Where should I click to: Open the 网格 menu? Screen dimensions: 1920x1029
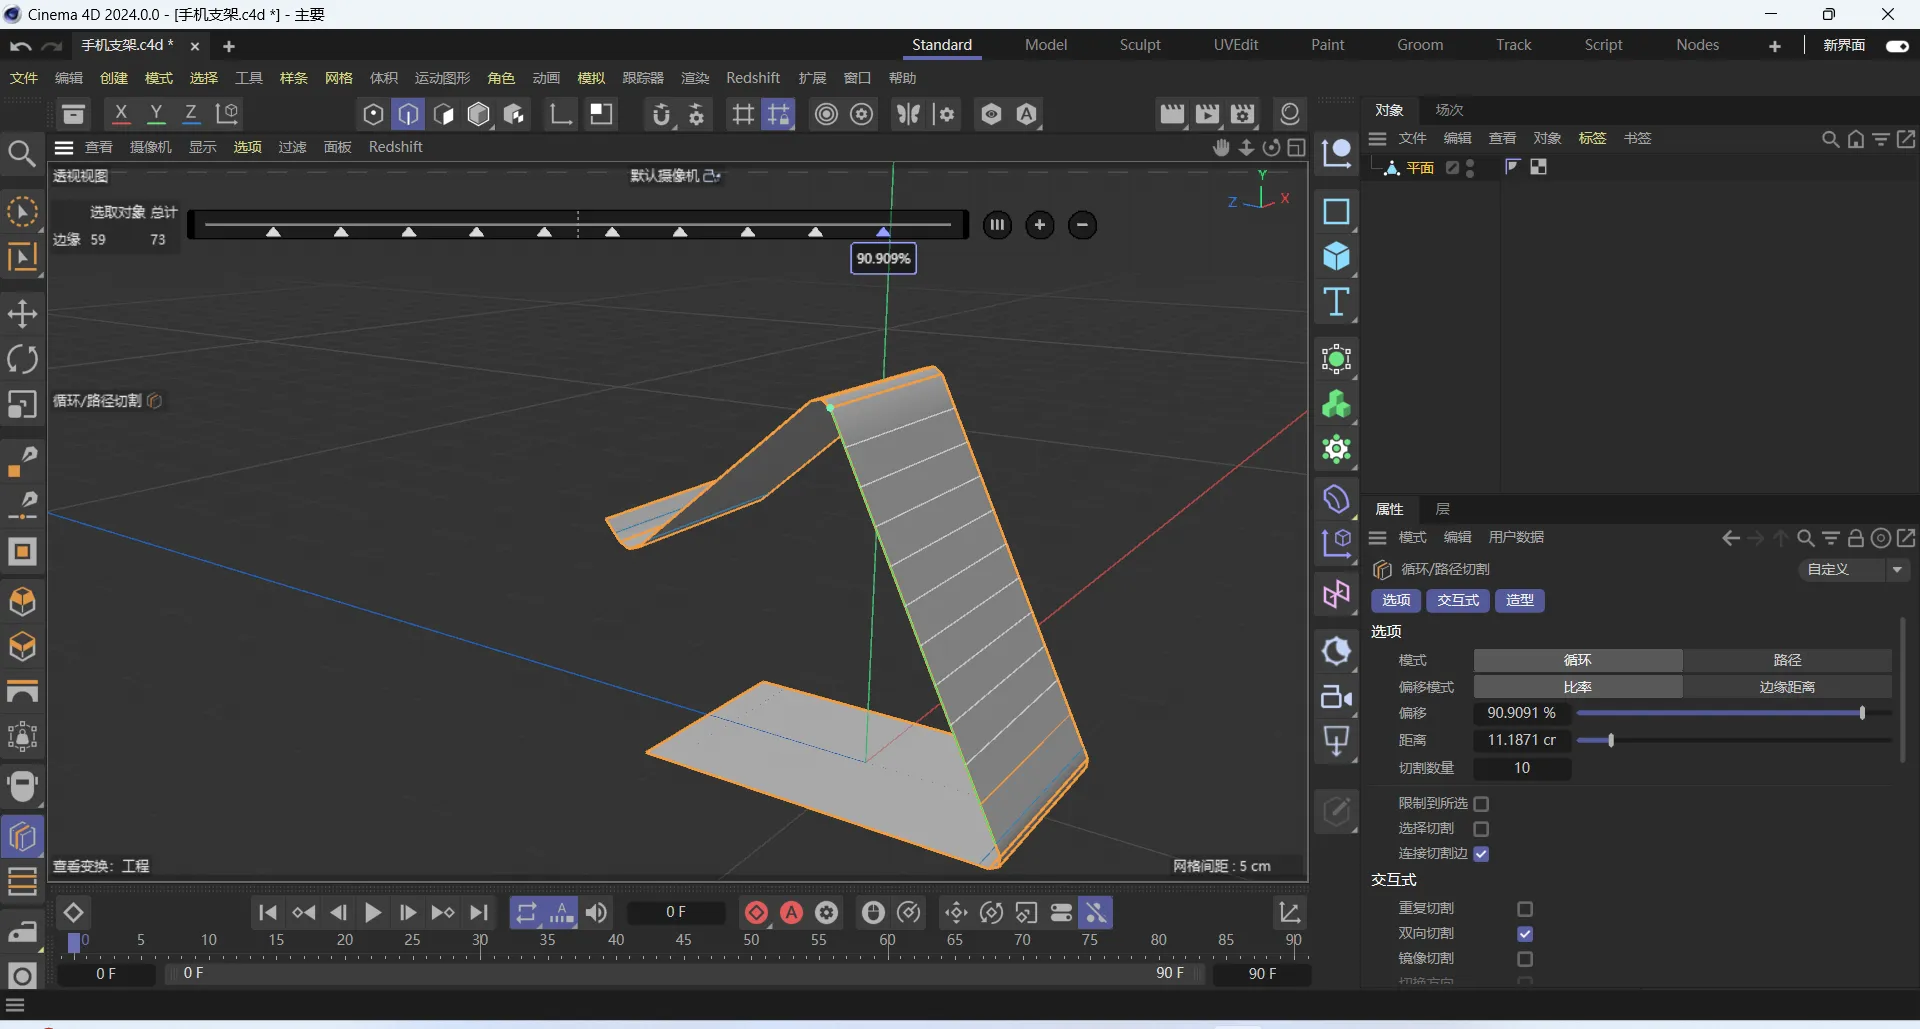(x=339, y=78)
